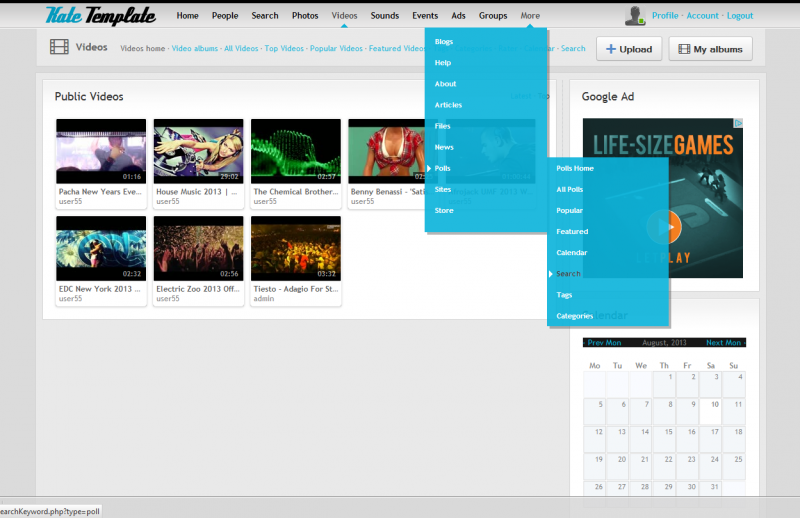Go to the previous month in the calendar
The image size is (800, 518).
tap(604, 342)
